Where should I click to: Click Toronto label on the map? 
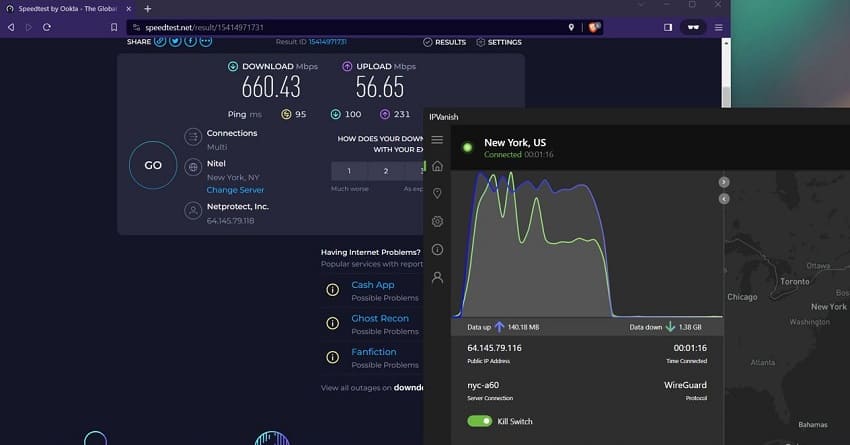click(x=795, y=281)
